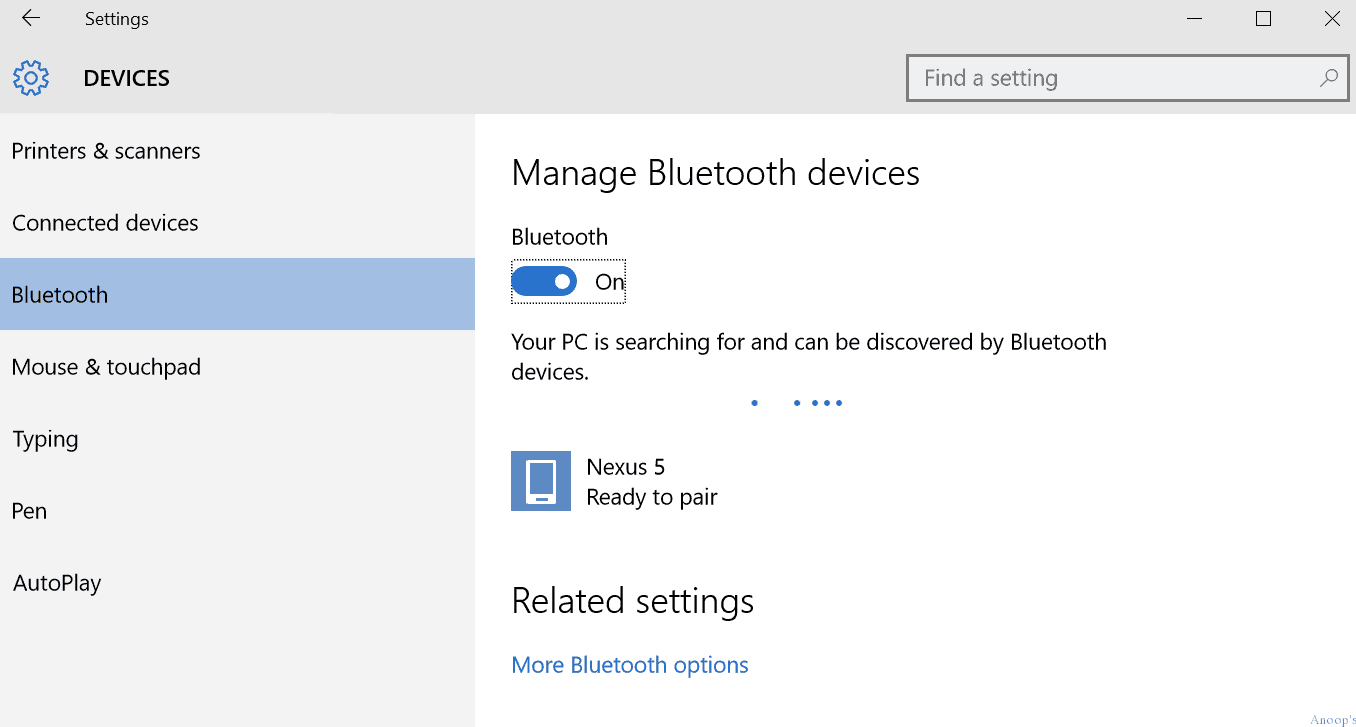This screenshot has height=727, width=1356.
Task: Click the Manage Bluetooth devices heading
Action: coord(715,173)
